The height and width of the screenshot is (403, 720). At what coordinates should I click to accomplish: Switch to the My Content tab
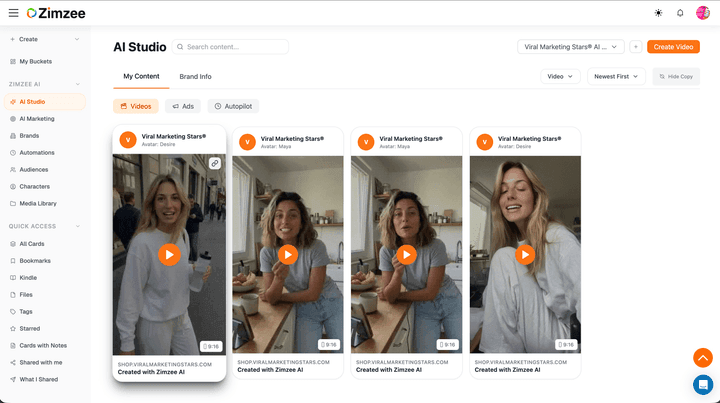coord(141,77)
